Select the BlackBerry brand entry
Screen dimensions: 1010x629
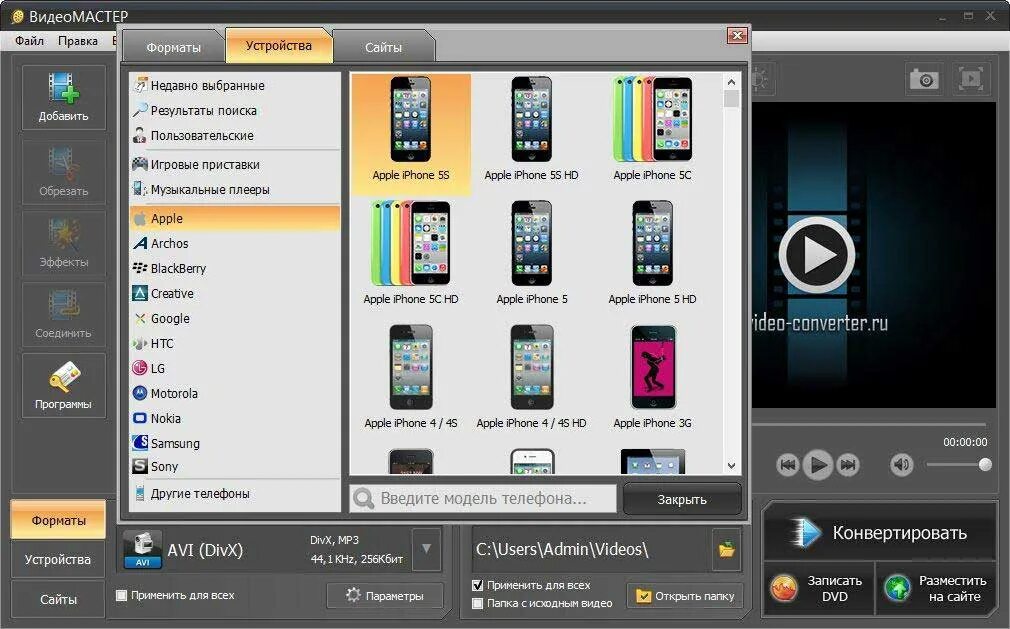[x=234, y=268]
